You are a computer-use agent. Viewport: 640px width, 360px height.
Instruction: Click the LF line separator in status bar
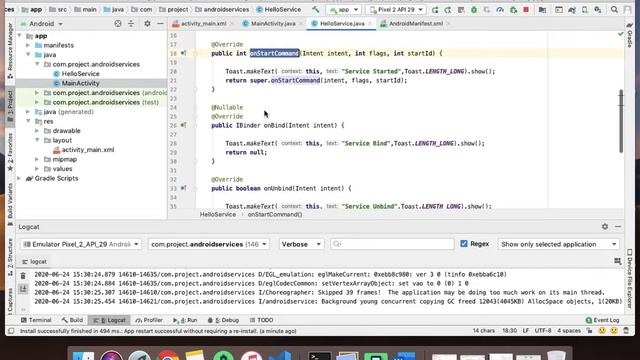(526, 331)
